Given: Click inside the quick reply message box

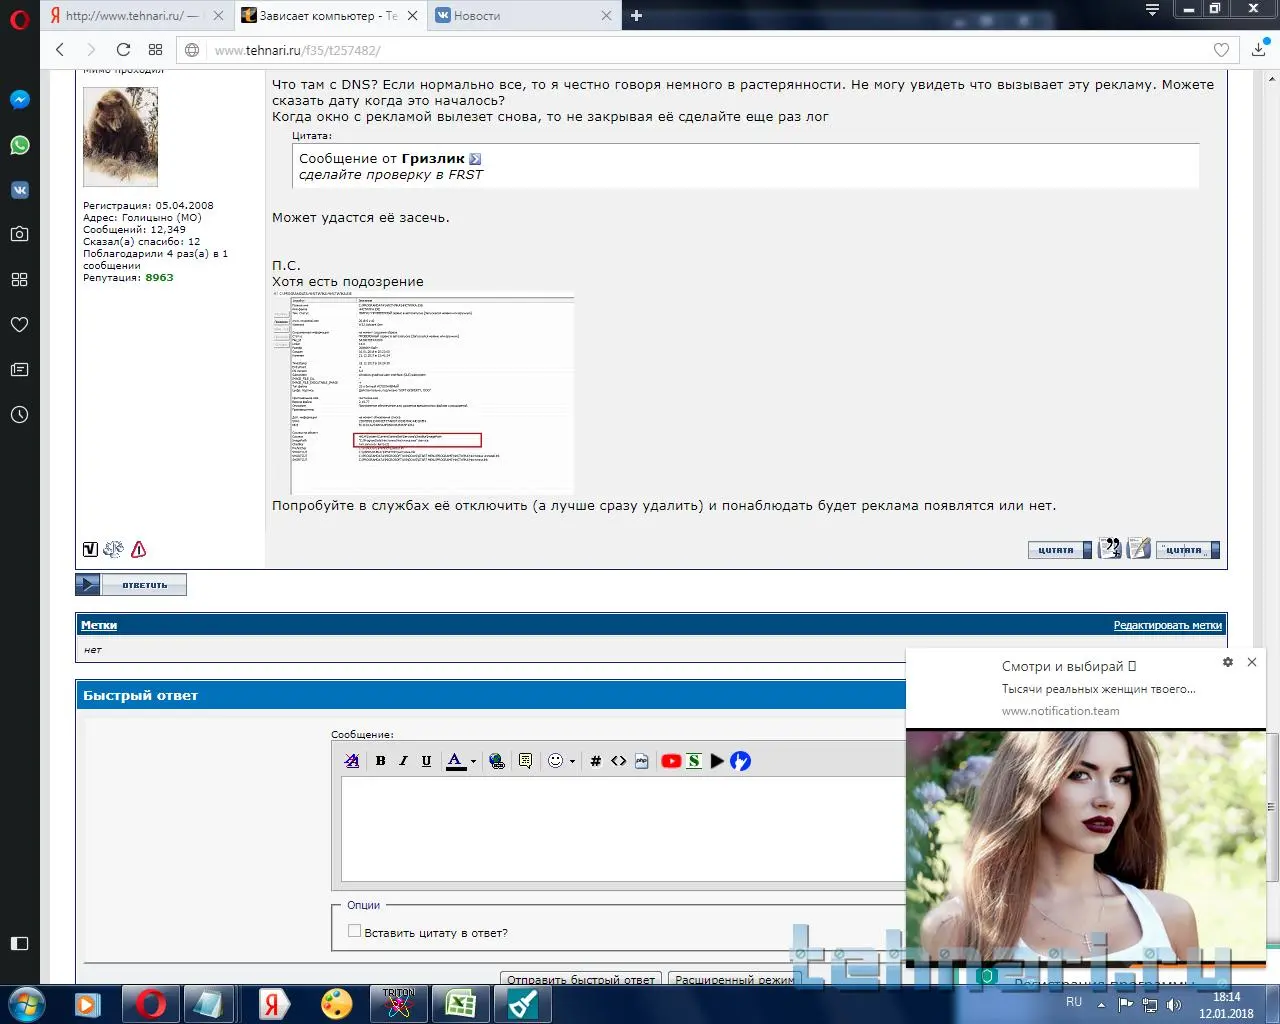Looking at the screenshot, I should 623,829.
